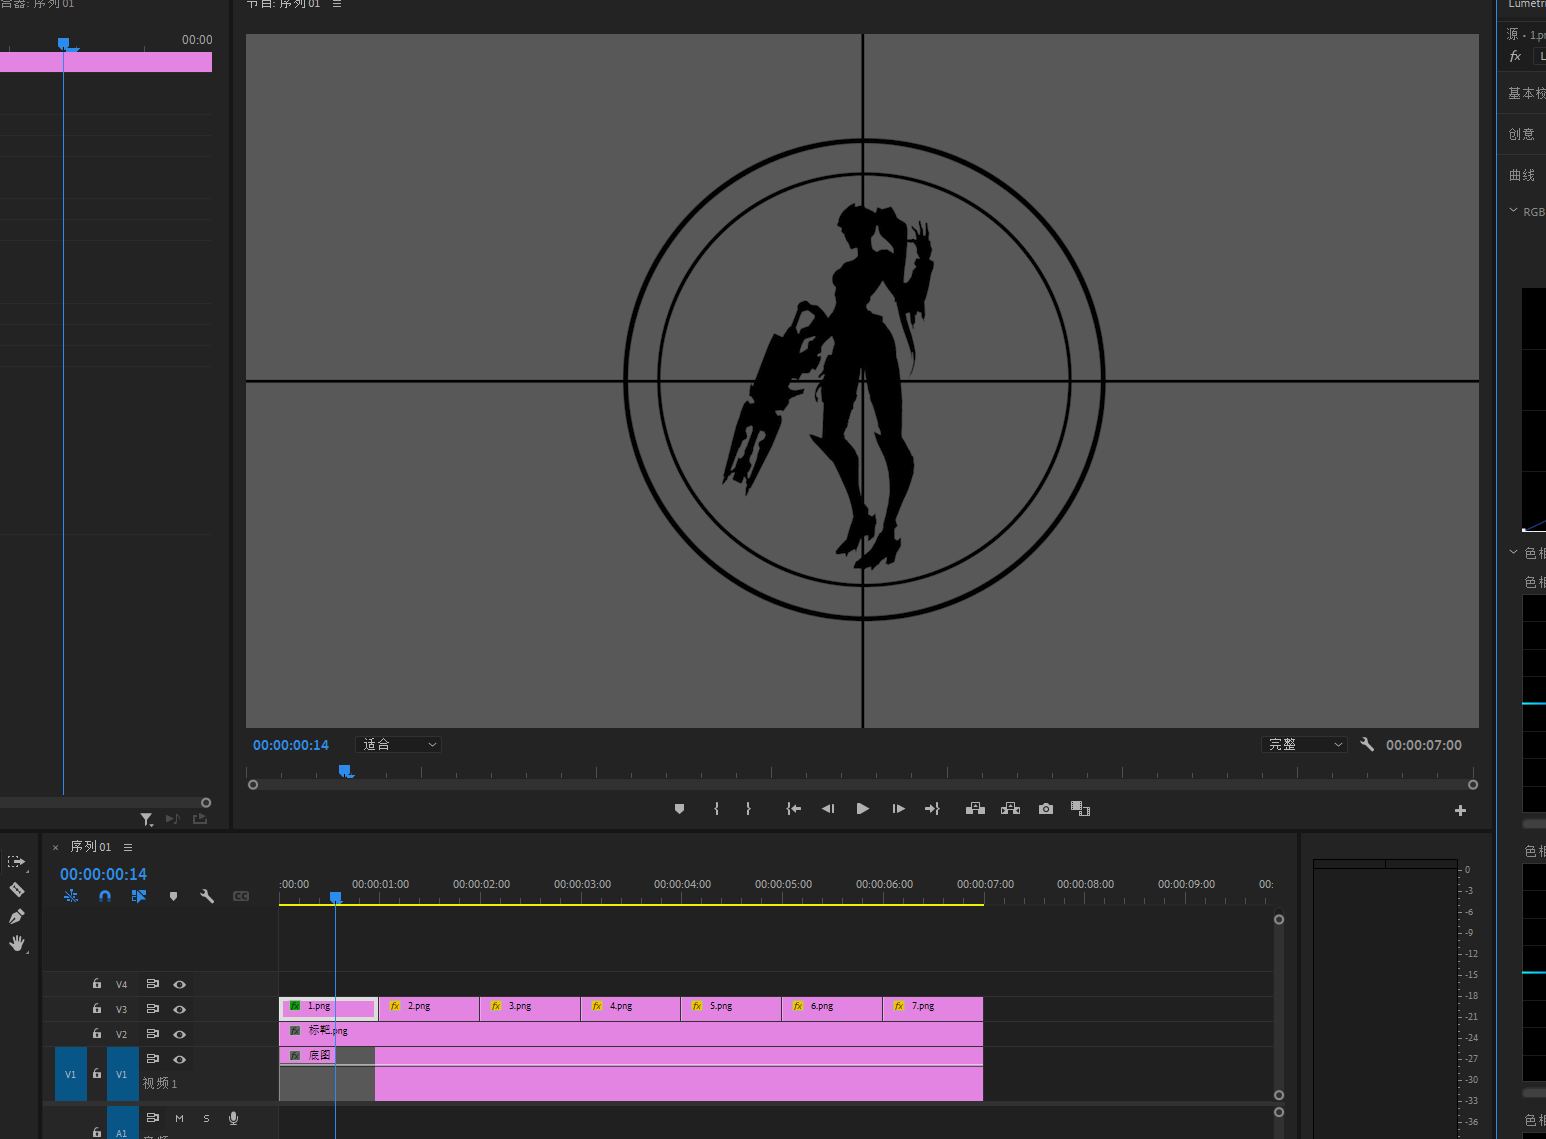This screenshot has width=1546, height=1139.
Task: Select the Hand tool
Action: coord(17,943)
